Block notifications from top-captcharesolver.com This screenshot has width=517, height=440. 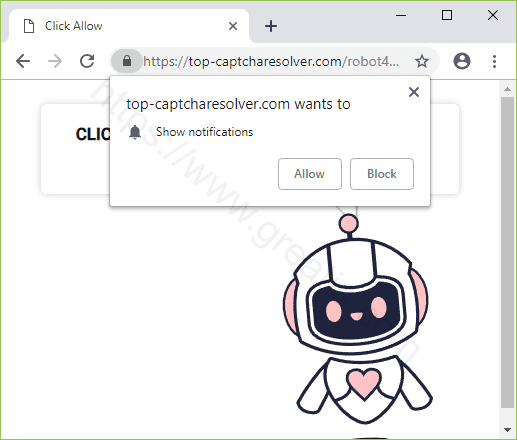(x=382, y=174)
